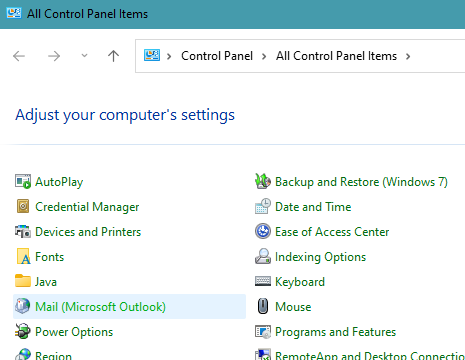This screenshot has width=465, height=360.
Task: Open the recent locations dropdown arrow
Action: point(84,56)
